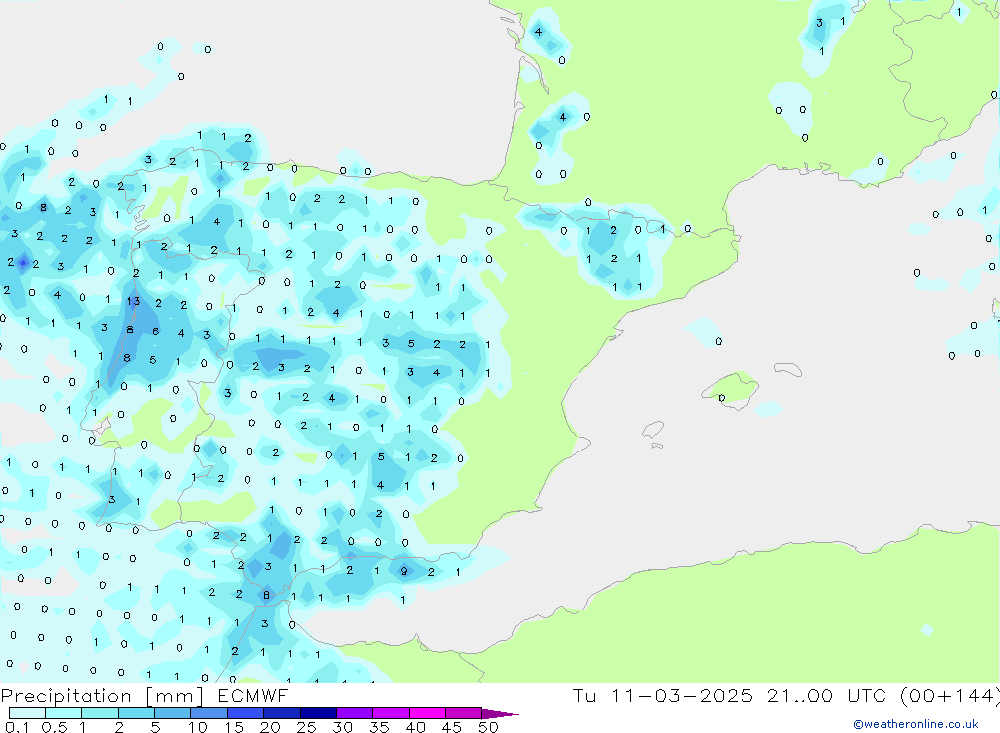Click the 25–30 mm dark navy legend swatch
This screenshot has width=1000, height=733.
pos(318,713)
